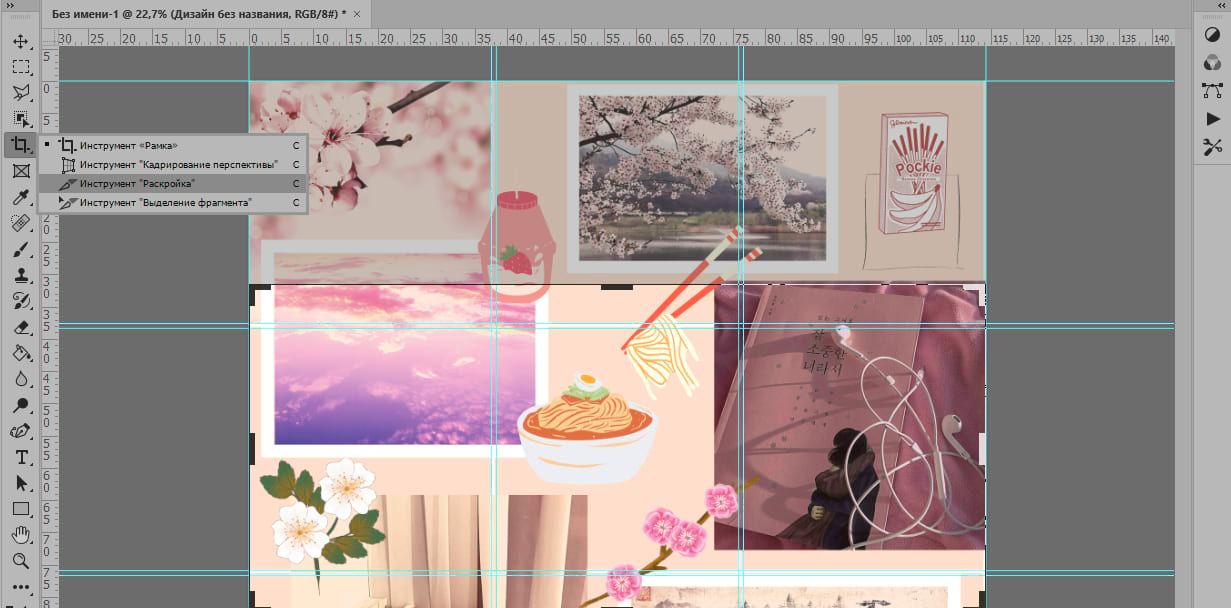
Task: Select the Rectangular Marquee tool
Action: [20, 67]
